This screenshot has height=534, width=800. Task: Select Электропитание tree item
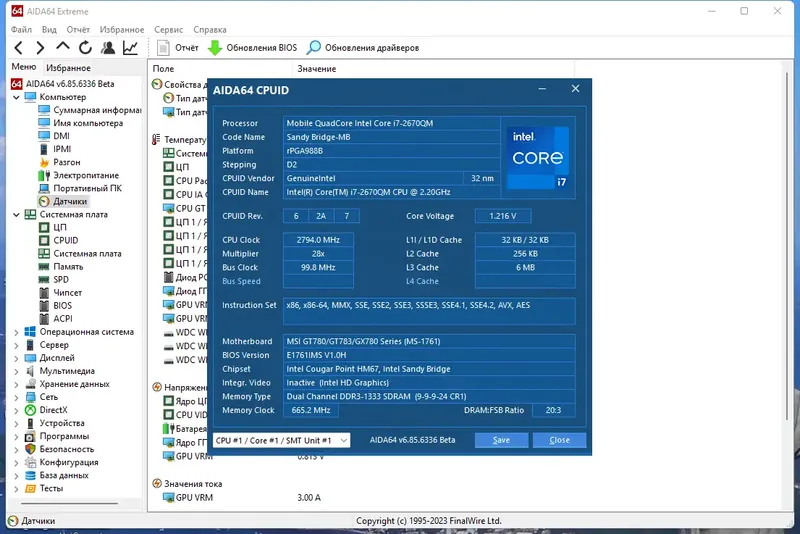coord(79,175)
